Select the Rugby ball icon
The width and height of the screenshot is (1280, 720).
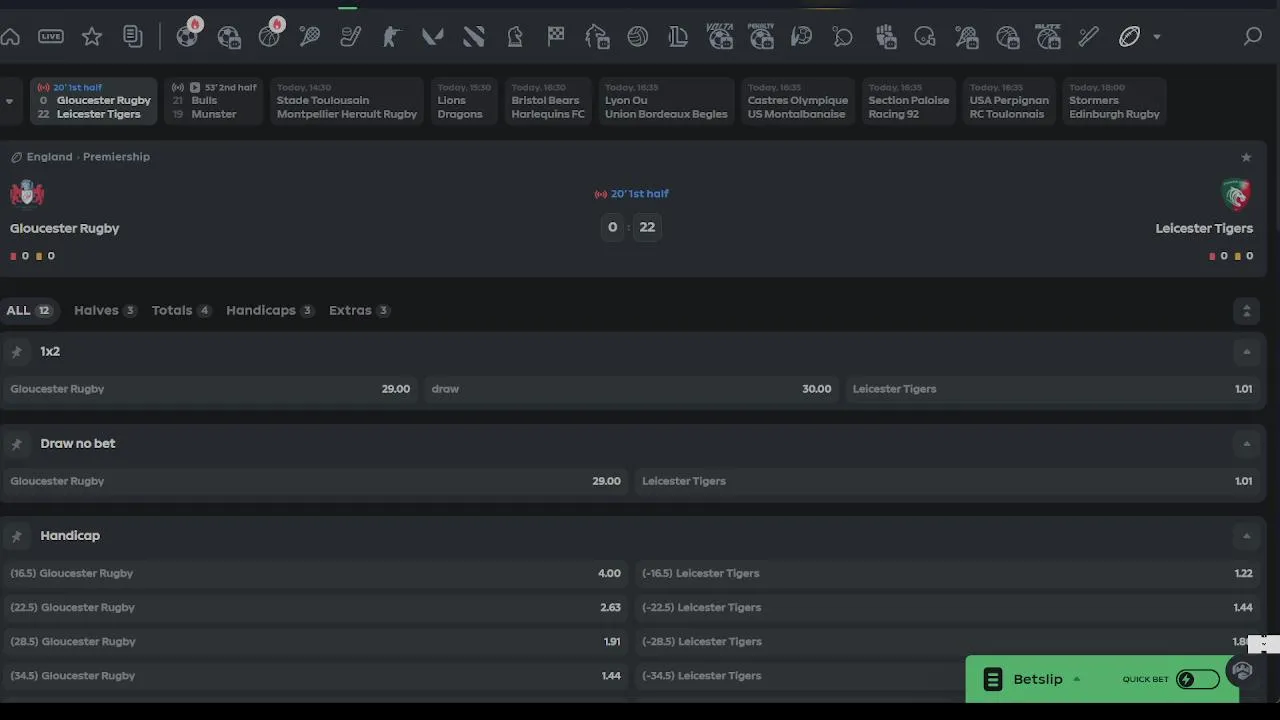click(x=1130, y=37)
